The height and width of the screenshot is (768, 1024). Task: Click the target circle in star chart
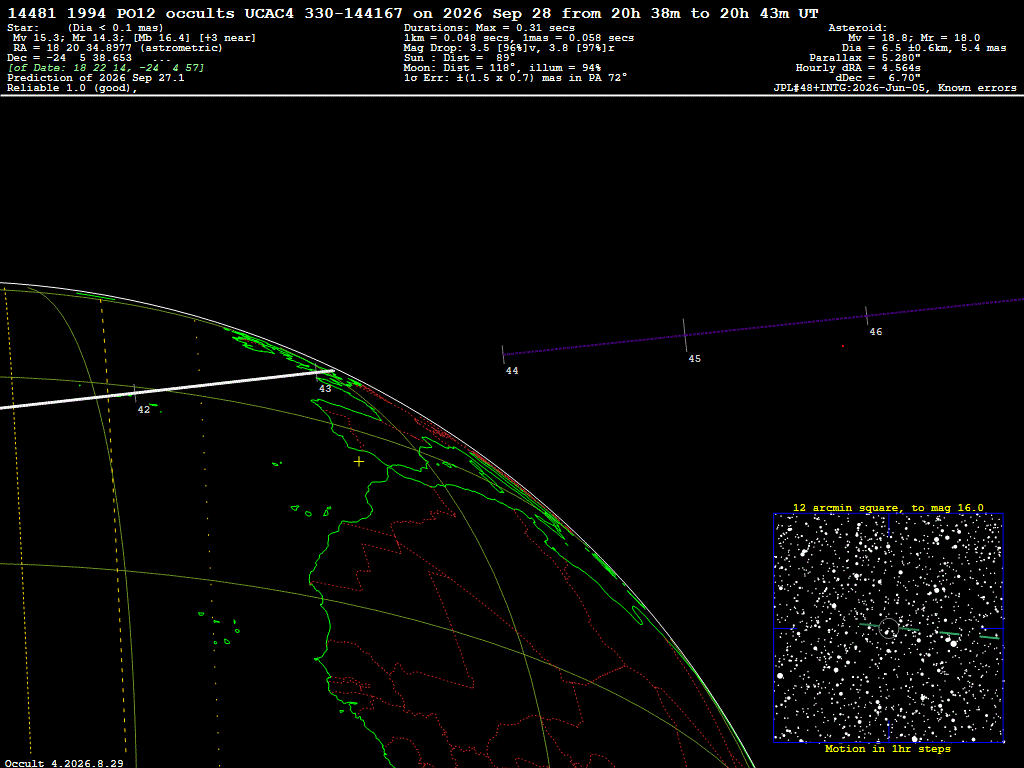(888, 628)
